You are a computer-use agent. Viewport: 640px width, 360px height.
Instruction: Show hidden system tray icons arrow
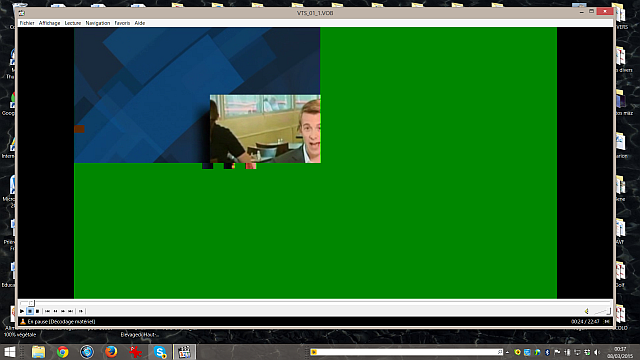[507, 352]
